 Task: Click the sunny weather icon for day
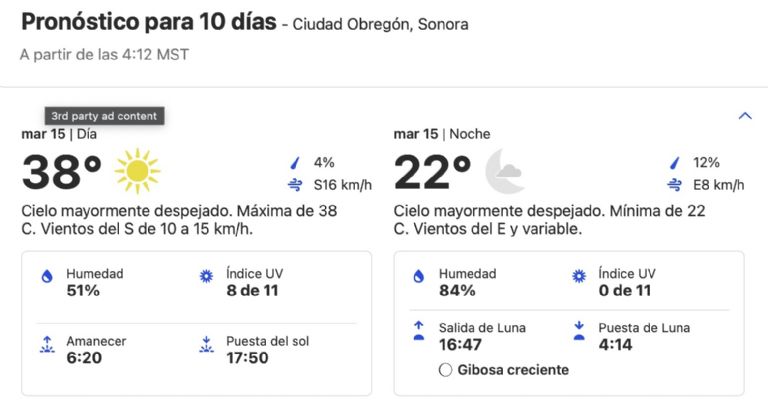(x=137, y=171)
